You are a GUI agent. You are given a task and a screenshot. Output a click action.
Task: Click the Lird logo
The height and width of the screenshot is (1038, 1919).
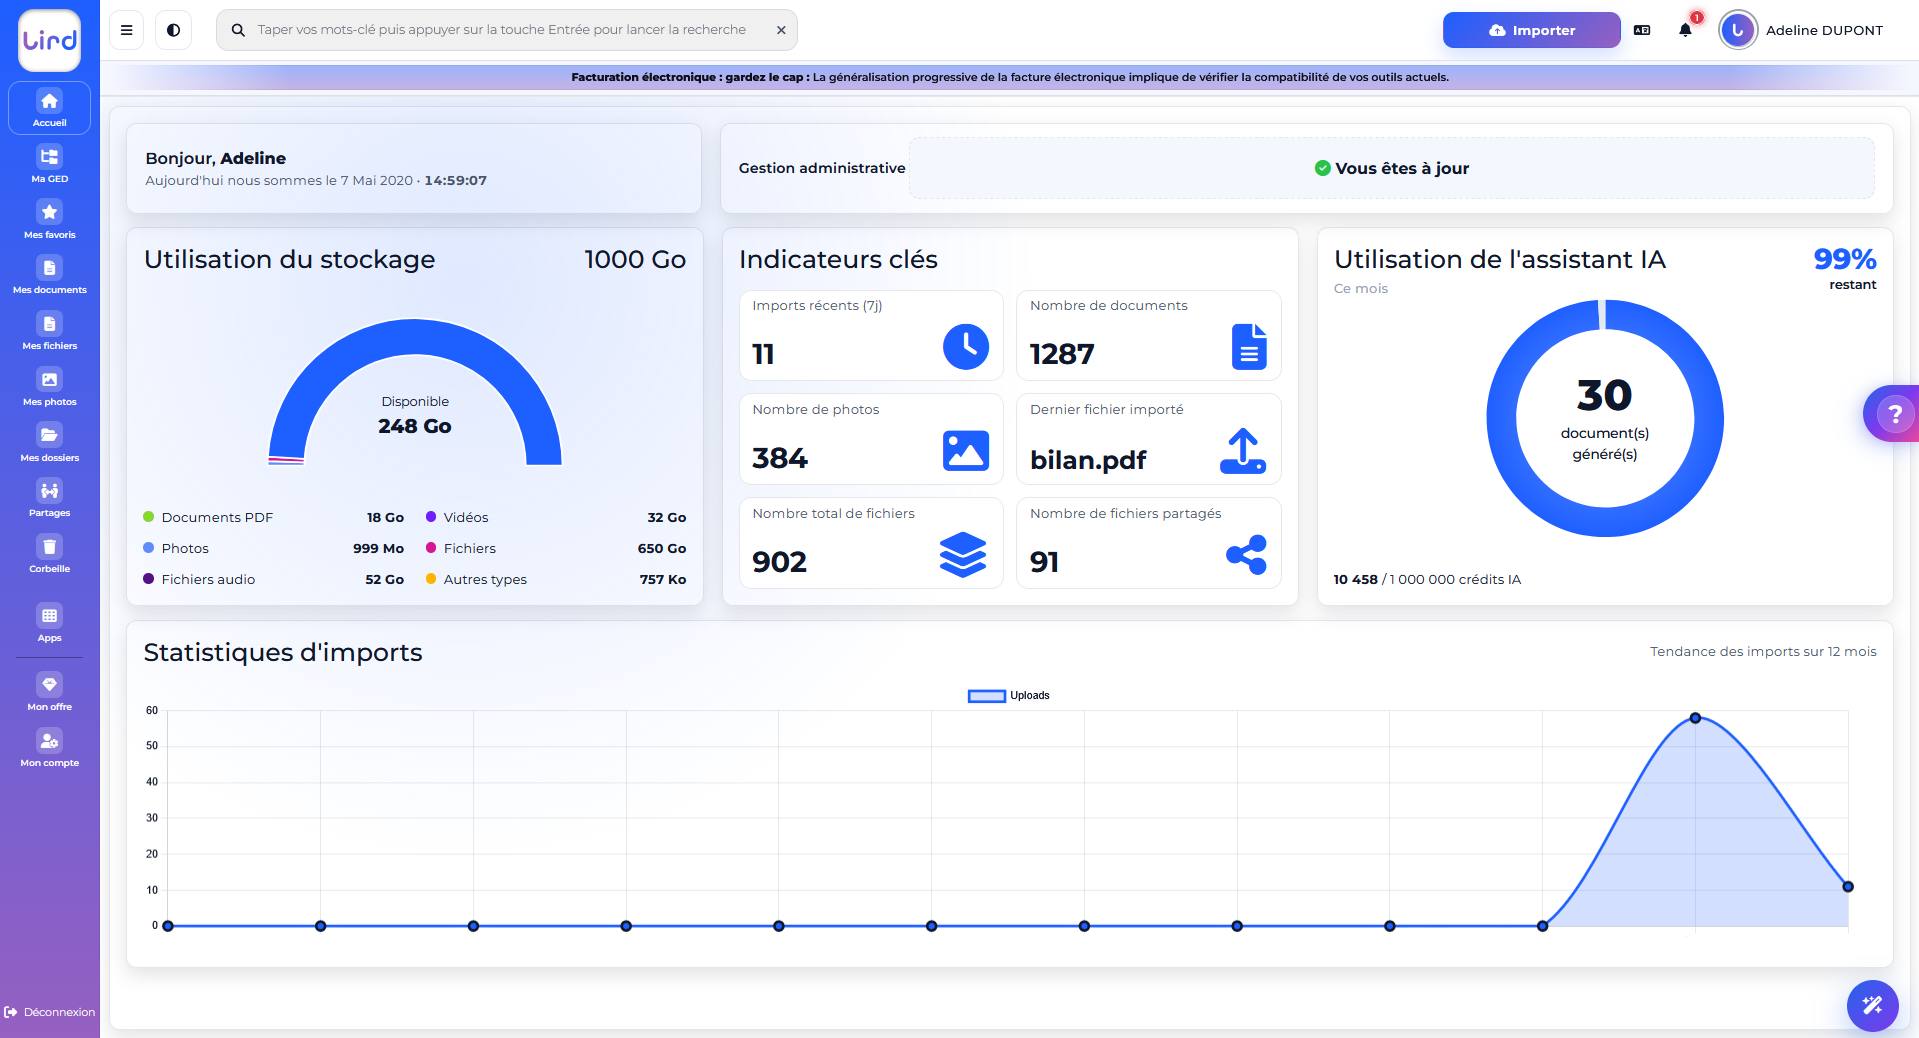pyautogui.click(x=49, y=41)
